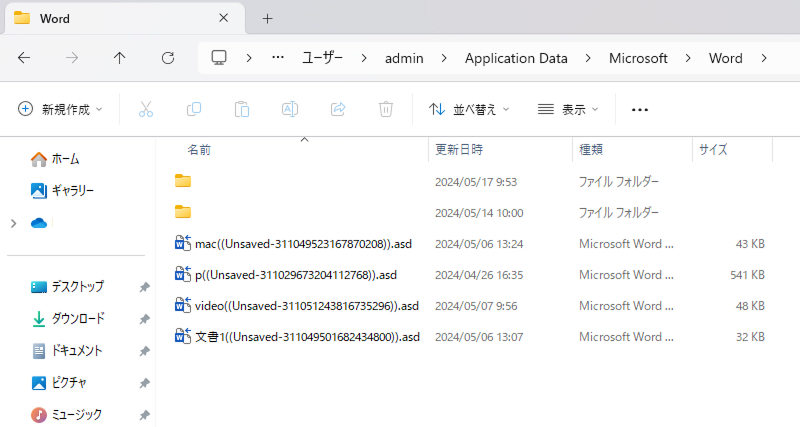Image resolution: width=800 pixels, height=427 pixels.
Task: Select the OneDrive cloud icon in sidebar
Action: [x=39, y=223]
